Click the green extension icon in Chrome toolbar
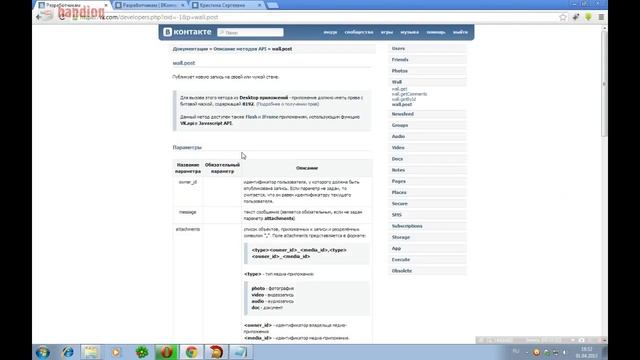 coord(588,17)
